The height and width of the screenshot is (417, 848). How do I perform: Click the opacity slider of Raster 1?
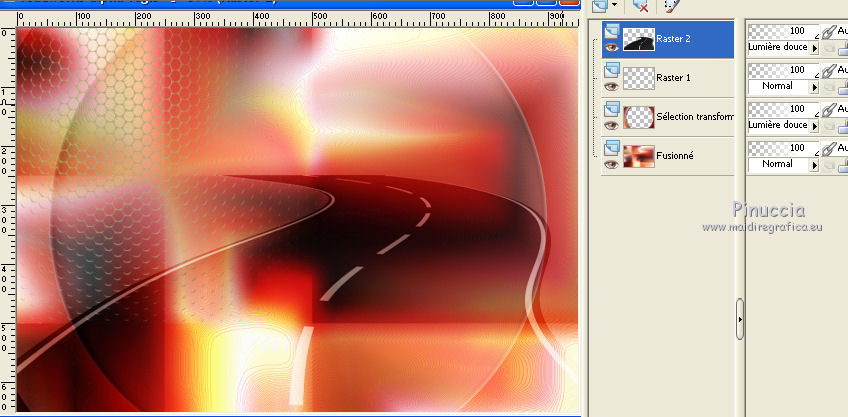pos(784,70)
